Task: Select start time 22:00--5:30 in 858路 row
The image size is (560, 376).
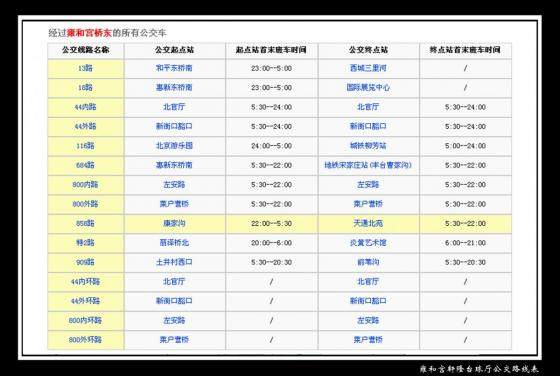Action: point(271,224)
